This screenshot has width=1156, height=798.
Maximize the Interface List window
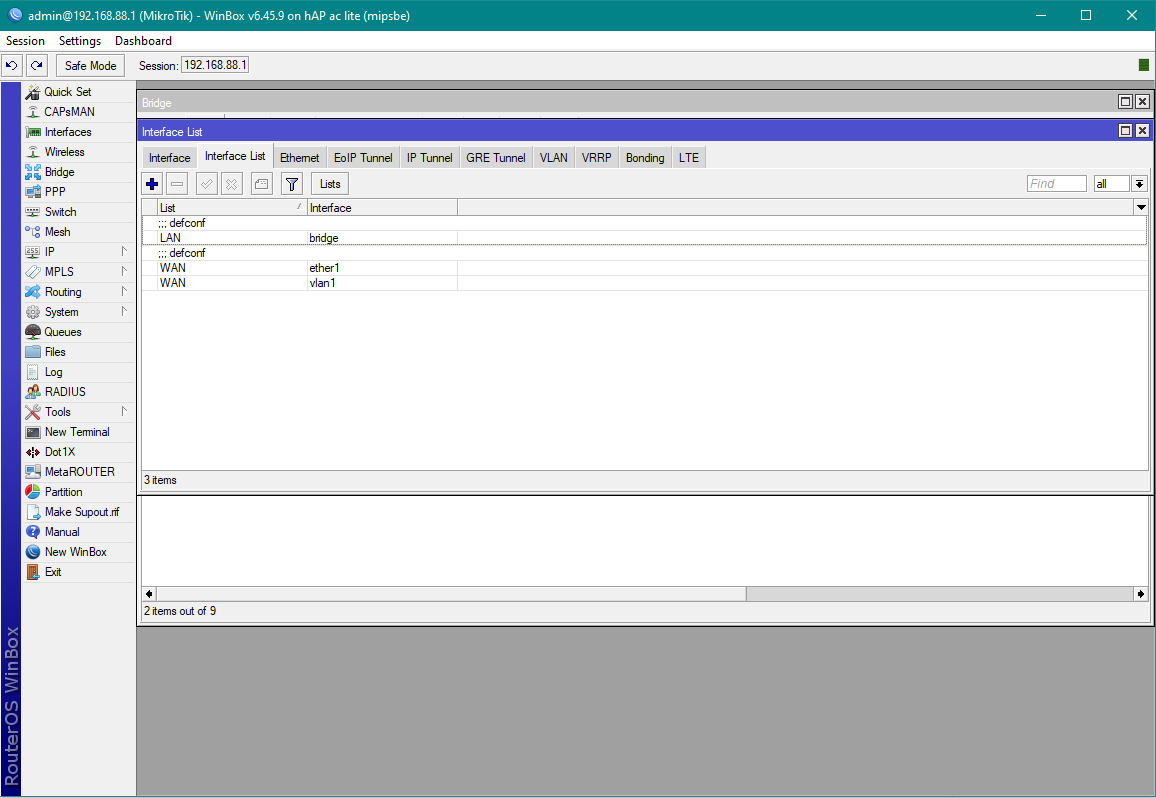[x=1125, y=131]
